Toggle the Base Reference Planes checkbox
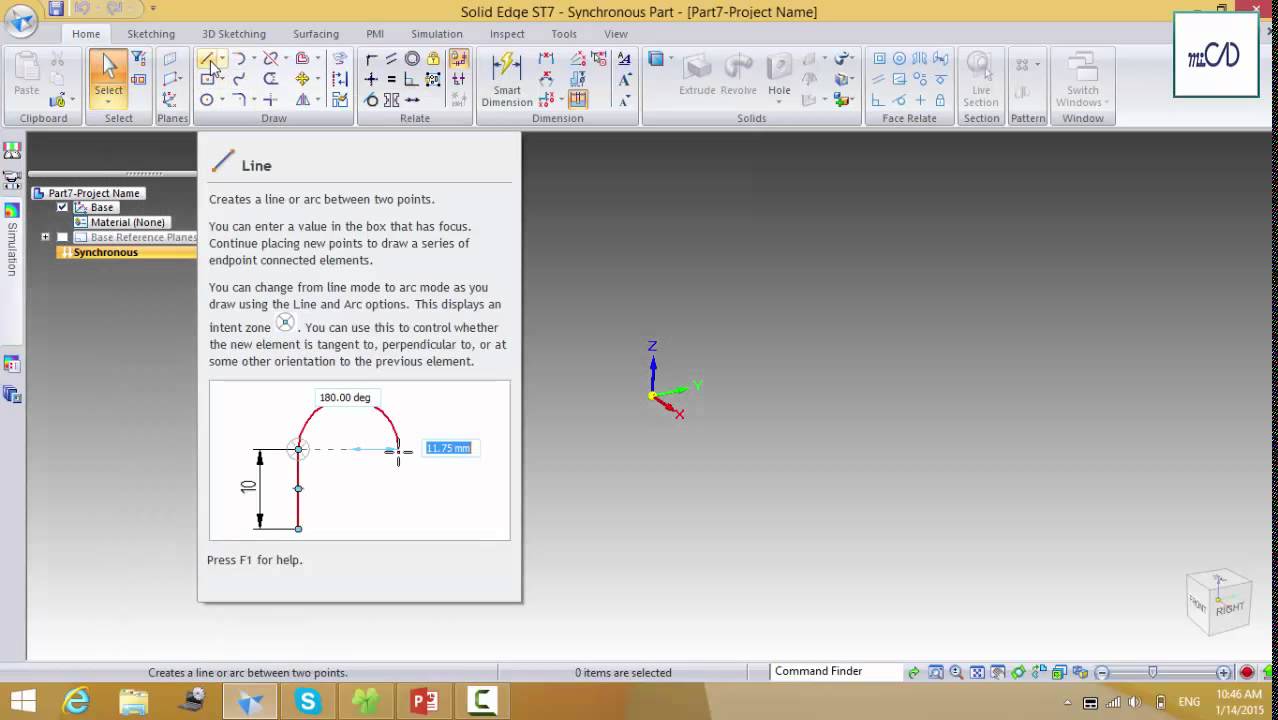This screenshot has width=1278, height=720. (62, 237)
